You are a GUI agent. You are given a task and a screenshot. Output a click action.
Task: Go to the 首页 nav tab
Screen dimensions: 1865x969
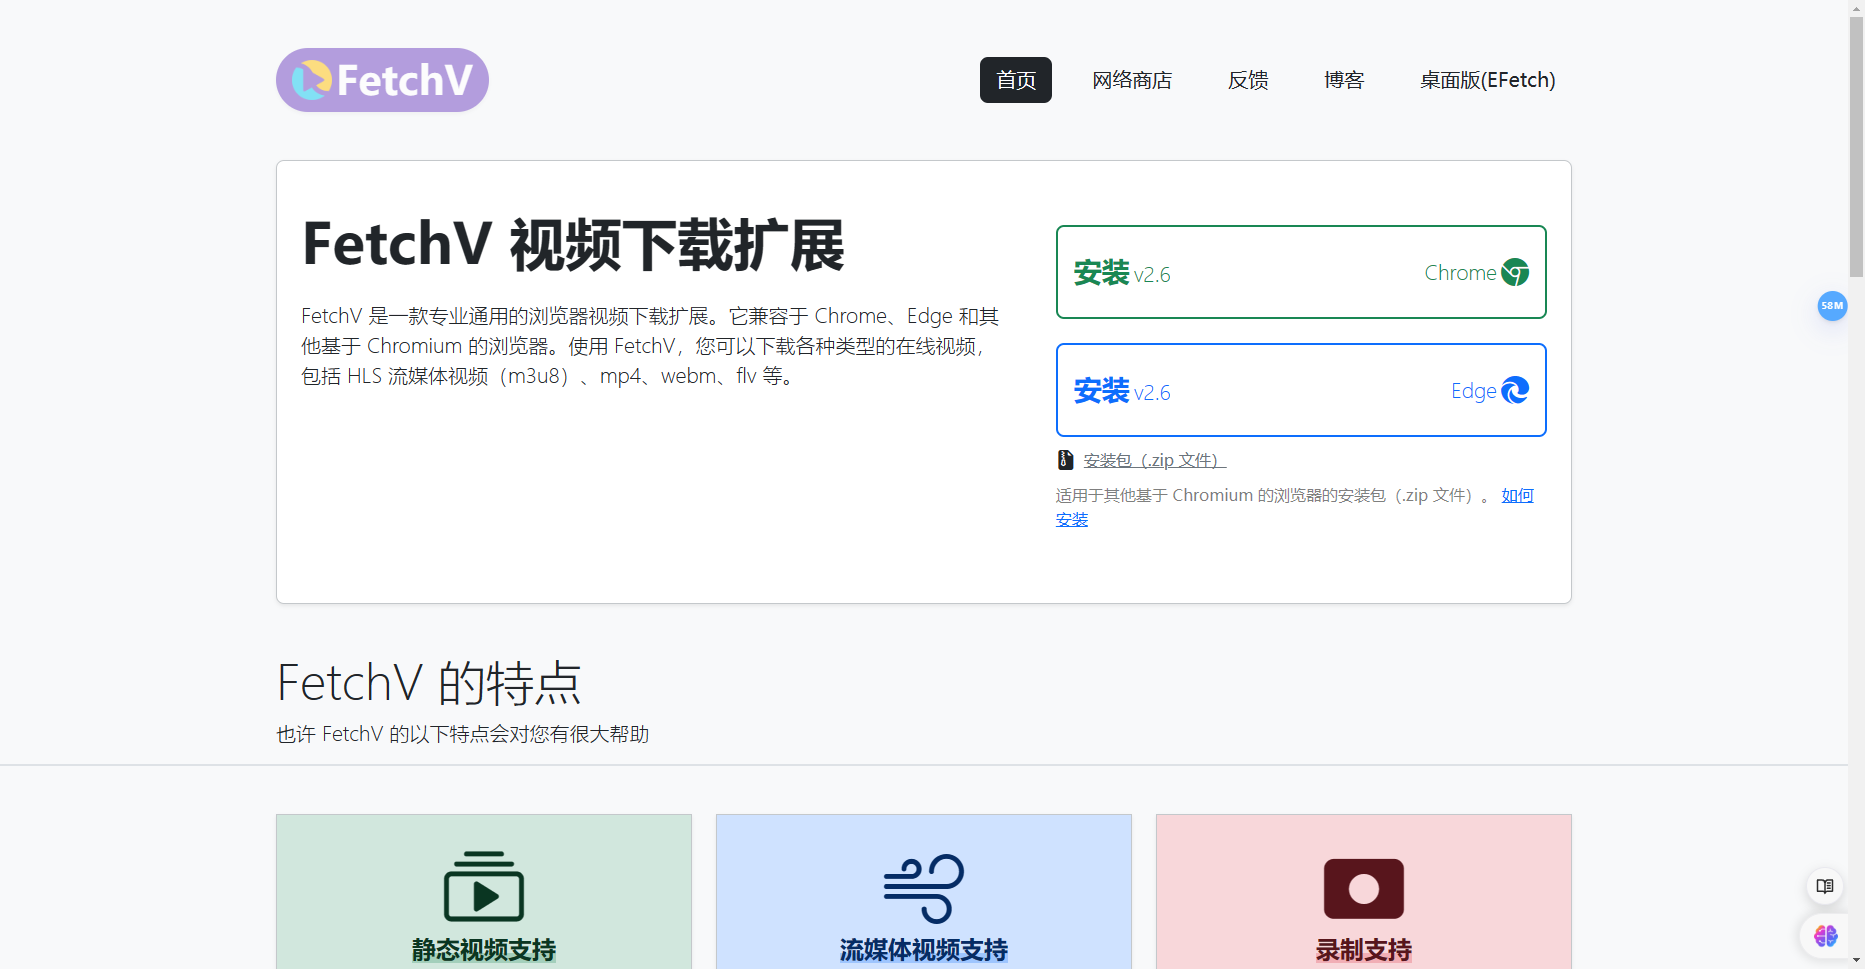point(1016,80)
